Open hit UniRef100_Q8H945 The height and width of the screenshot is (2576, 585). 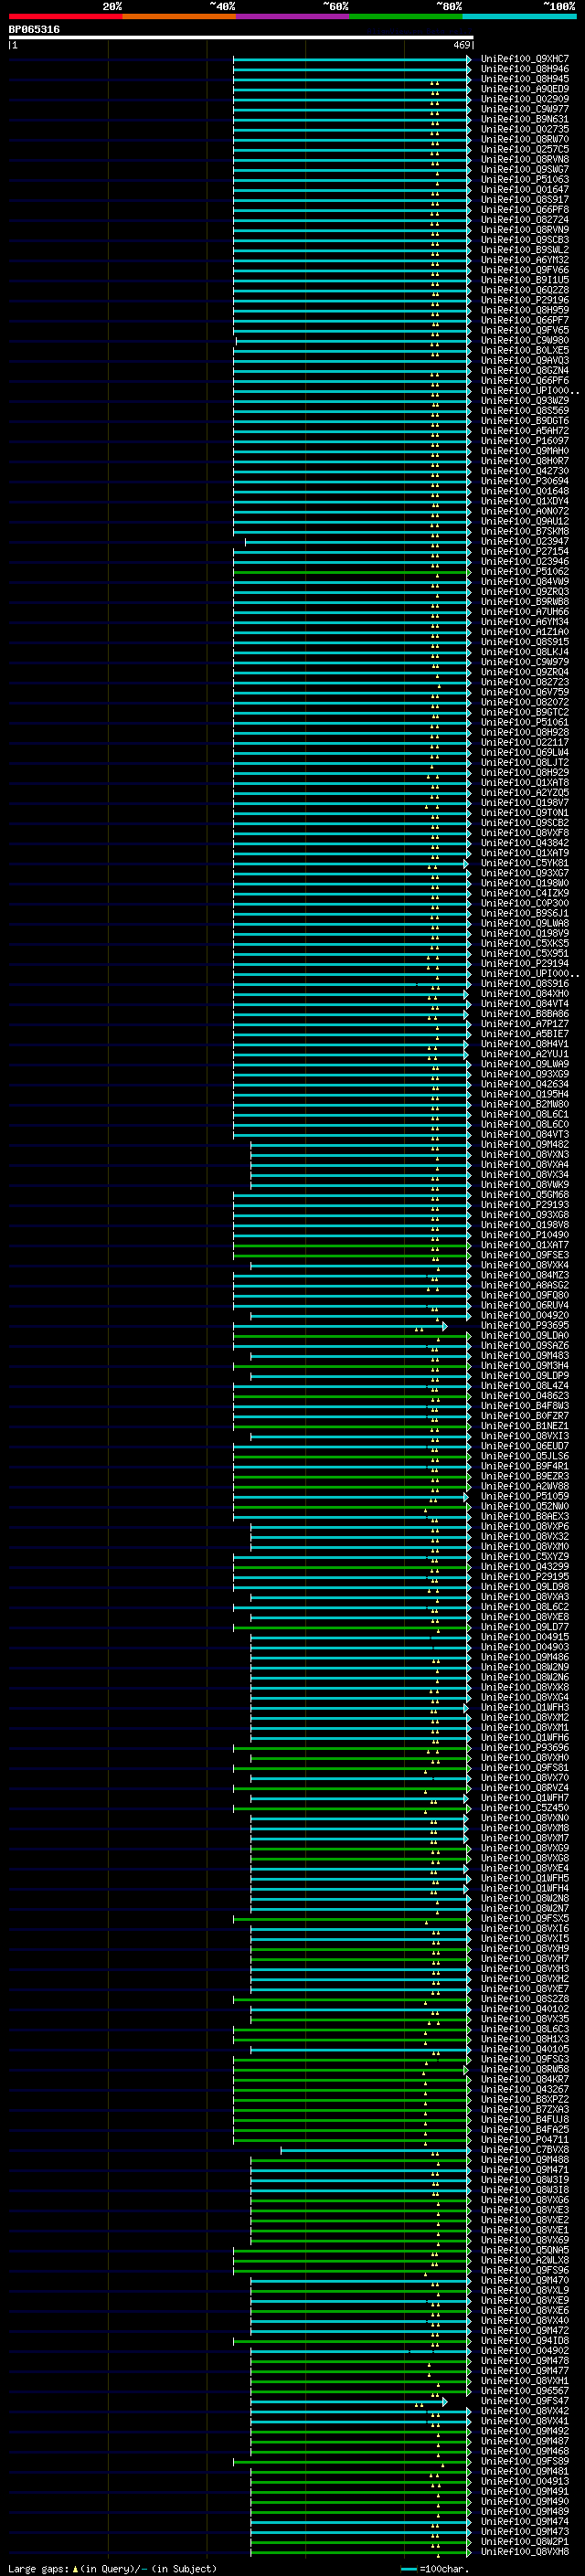pyautogui.click(x=524, y=79)
